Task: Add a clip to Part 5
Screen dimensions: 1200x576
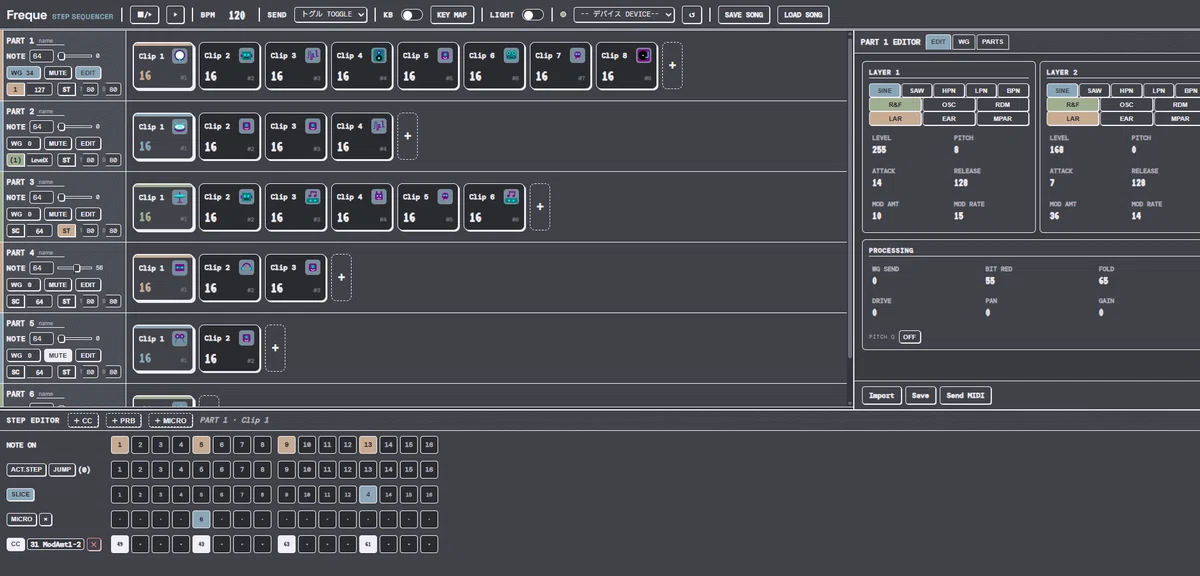Action: click(x=275, y=347)
